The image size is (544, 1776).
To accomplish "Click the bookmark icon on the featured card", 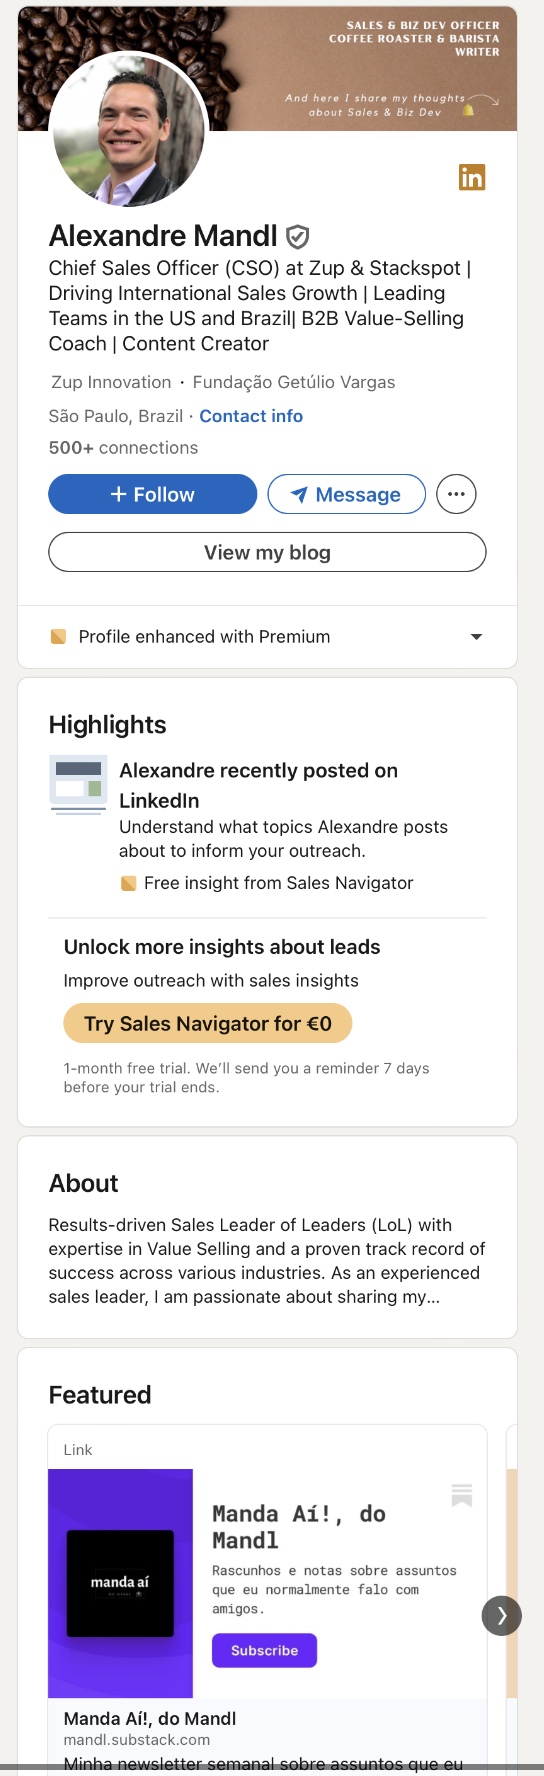I will pos(462,1495).
